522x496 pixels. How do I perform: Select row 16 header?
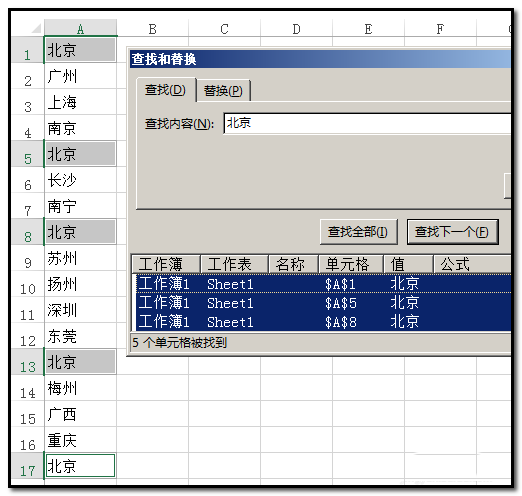pos(28,440)
